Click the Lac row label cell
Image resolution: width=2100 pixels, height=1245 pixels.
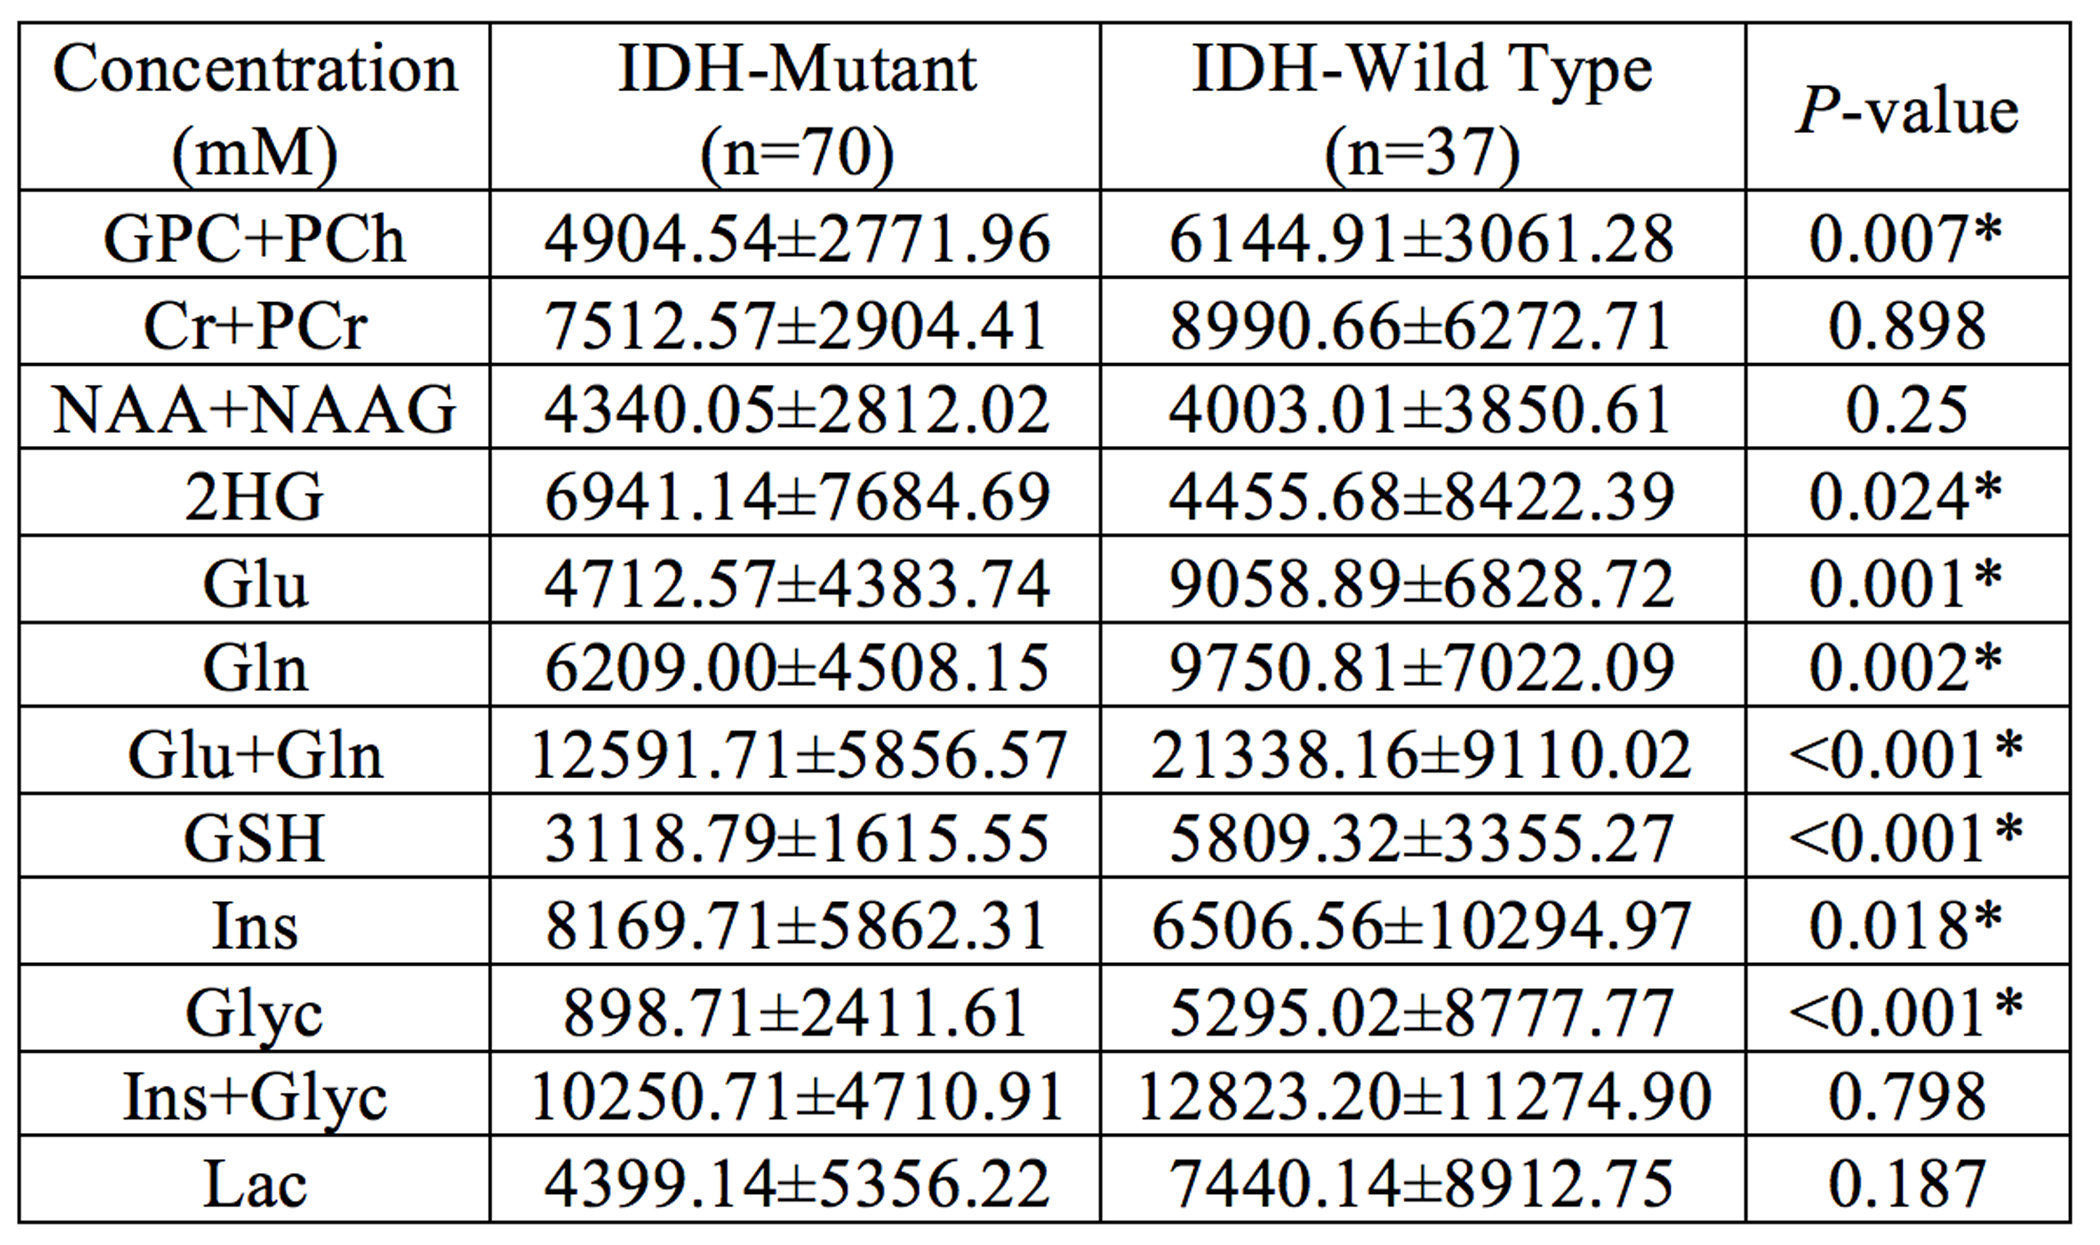point(254,1183)
